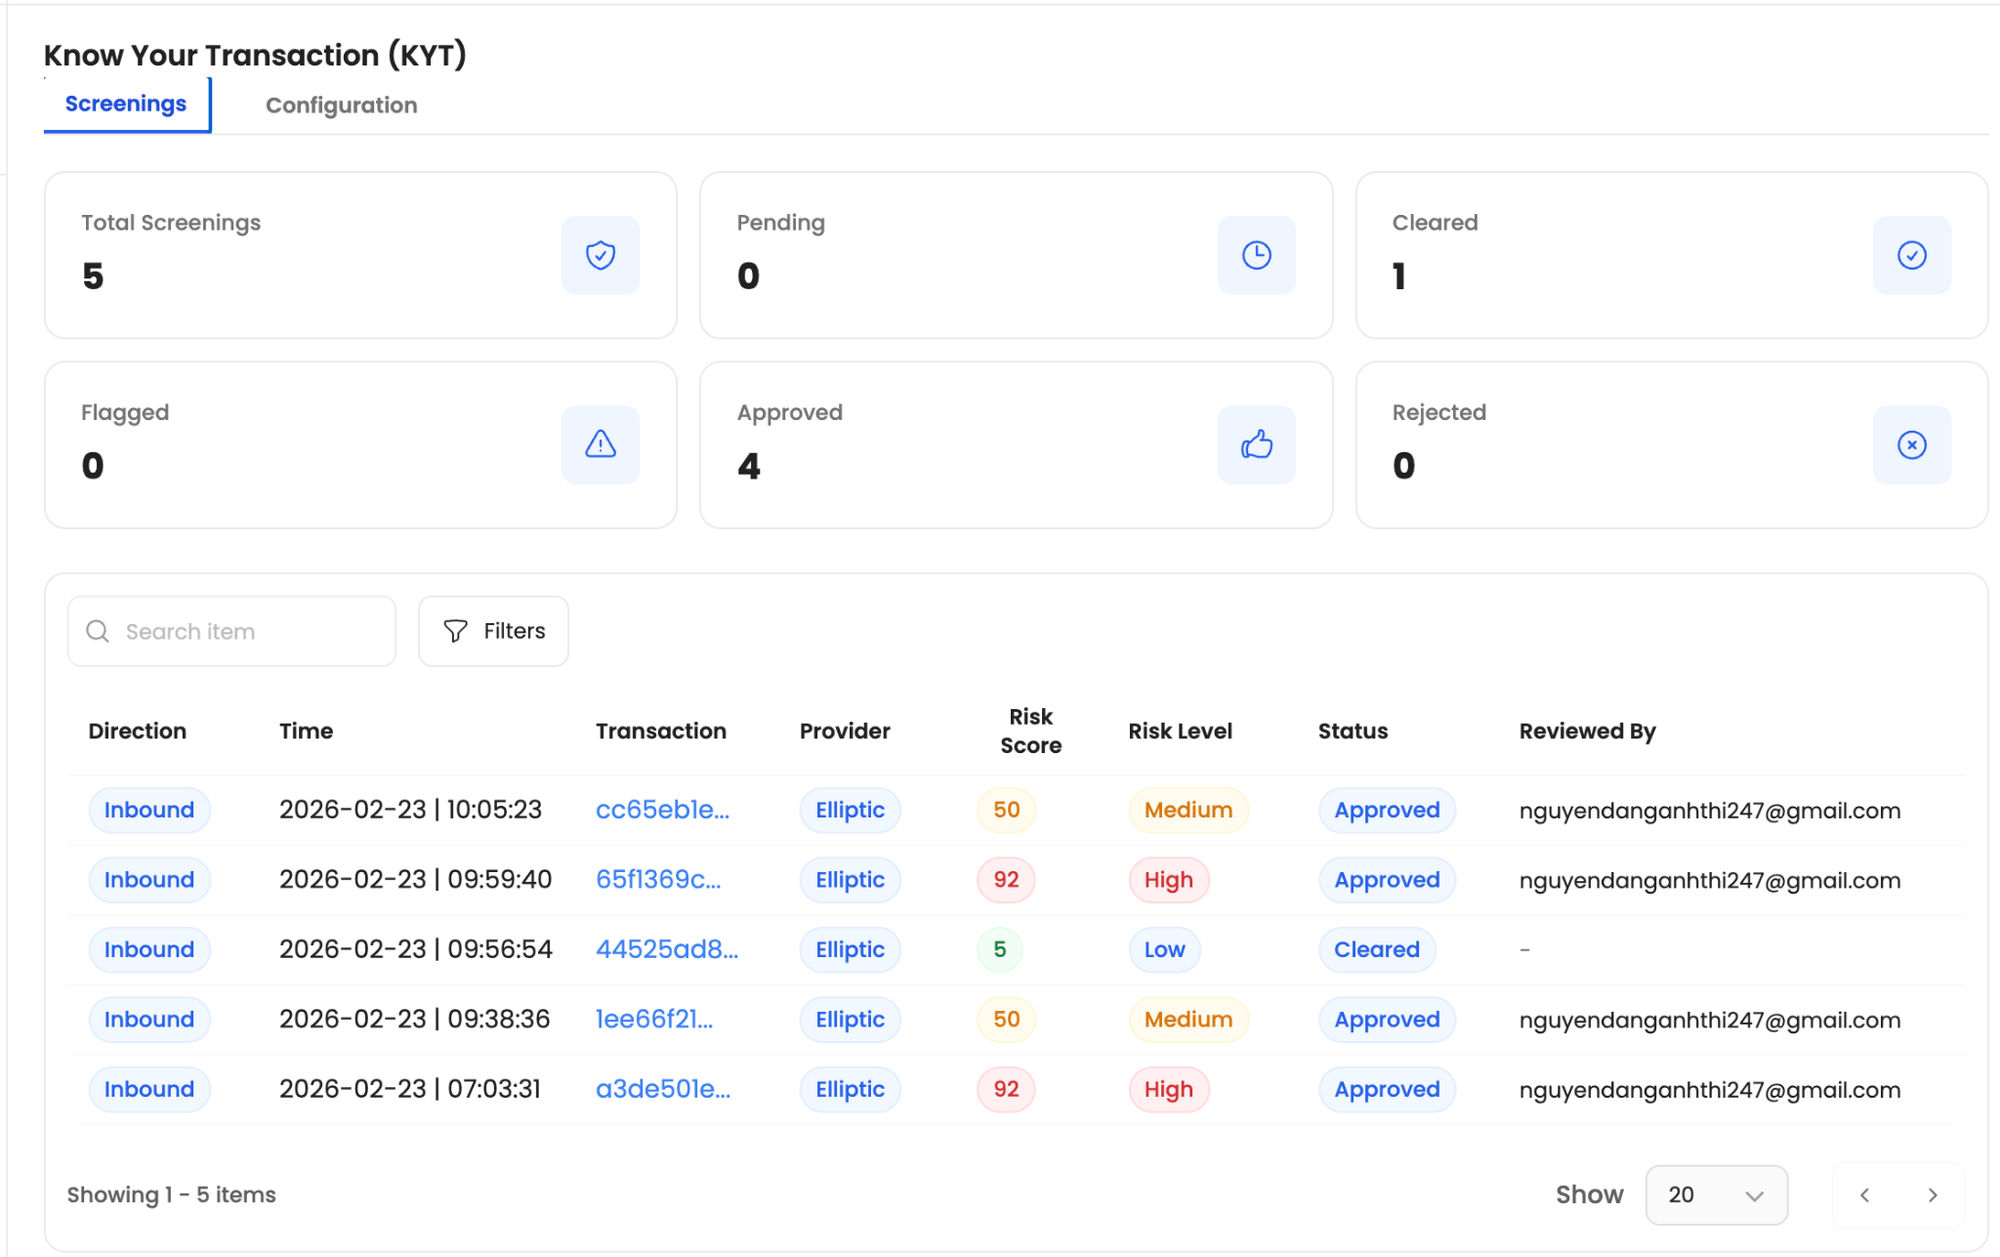Click Approved status in 09:59:40 row
The image size is (2000, 1257).
click(1387, 880)
